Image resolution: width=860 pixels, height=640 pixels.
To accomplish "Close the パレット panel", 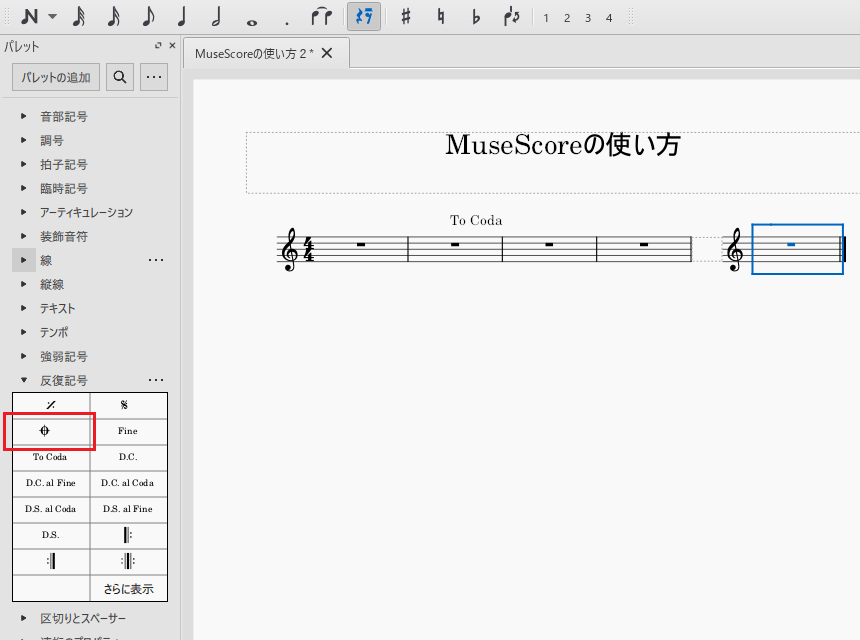I will 172,46.
